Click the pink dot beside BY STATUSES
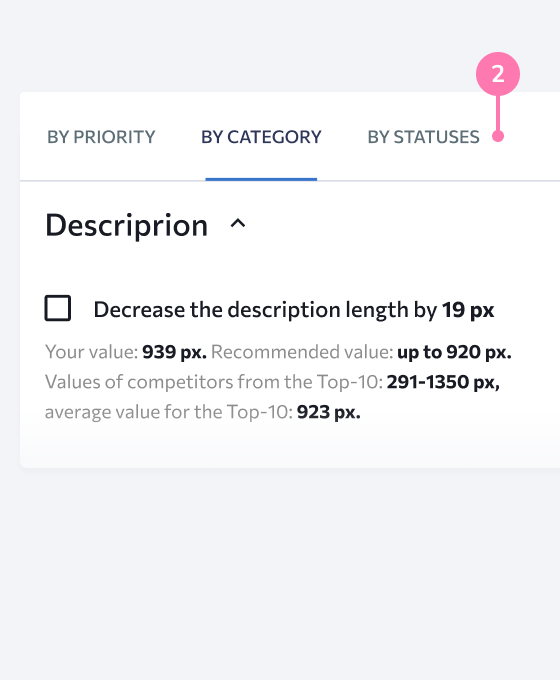 [x=498, y=136]
